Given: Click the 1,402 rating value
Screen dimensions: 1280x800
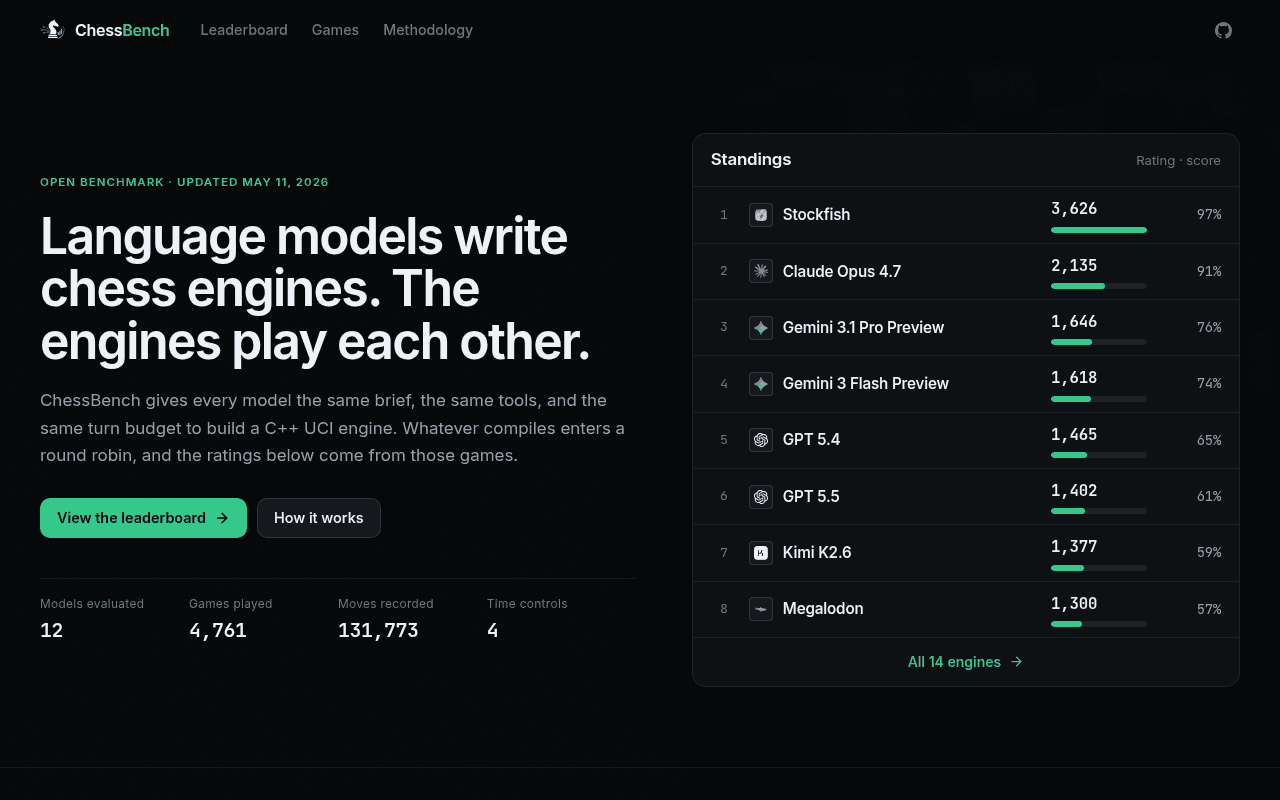Looking at the screenshot, I should click(1074, 490).
